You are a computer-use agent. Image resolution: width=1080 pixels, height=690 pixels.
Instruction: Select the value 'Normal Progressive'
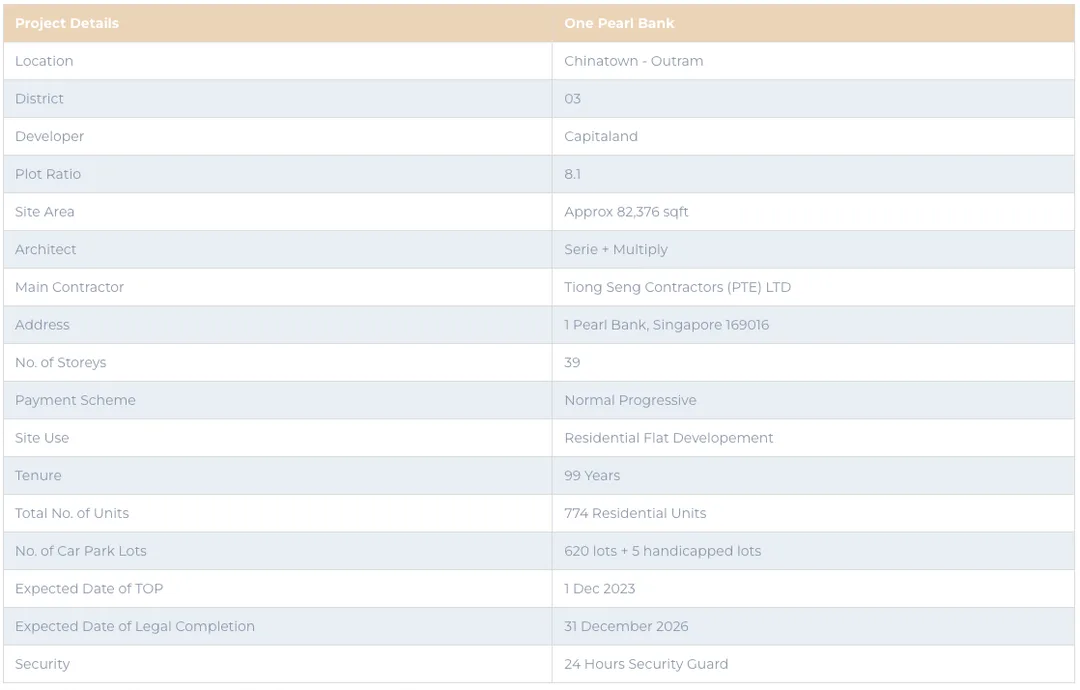630,400
